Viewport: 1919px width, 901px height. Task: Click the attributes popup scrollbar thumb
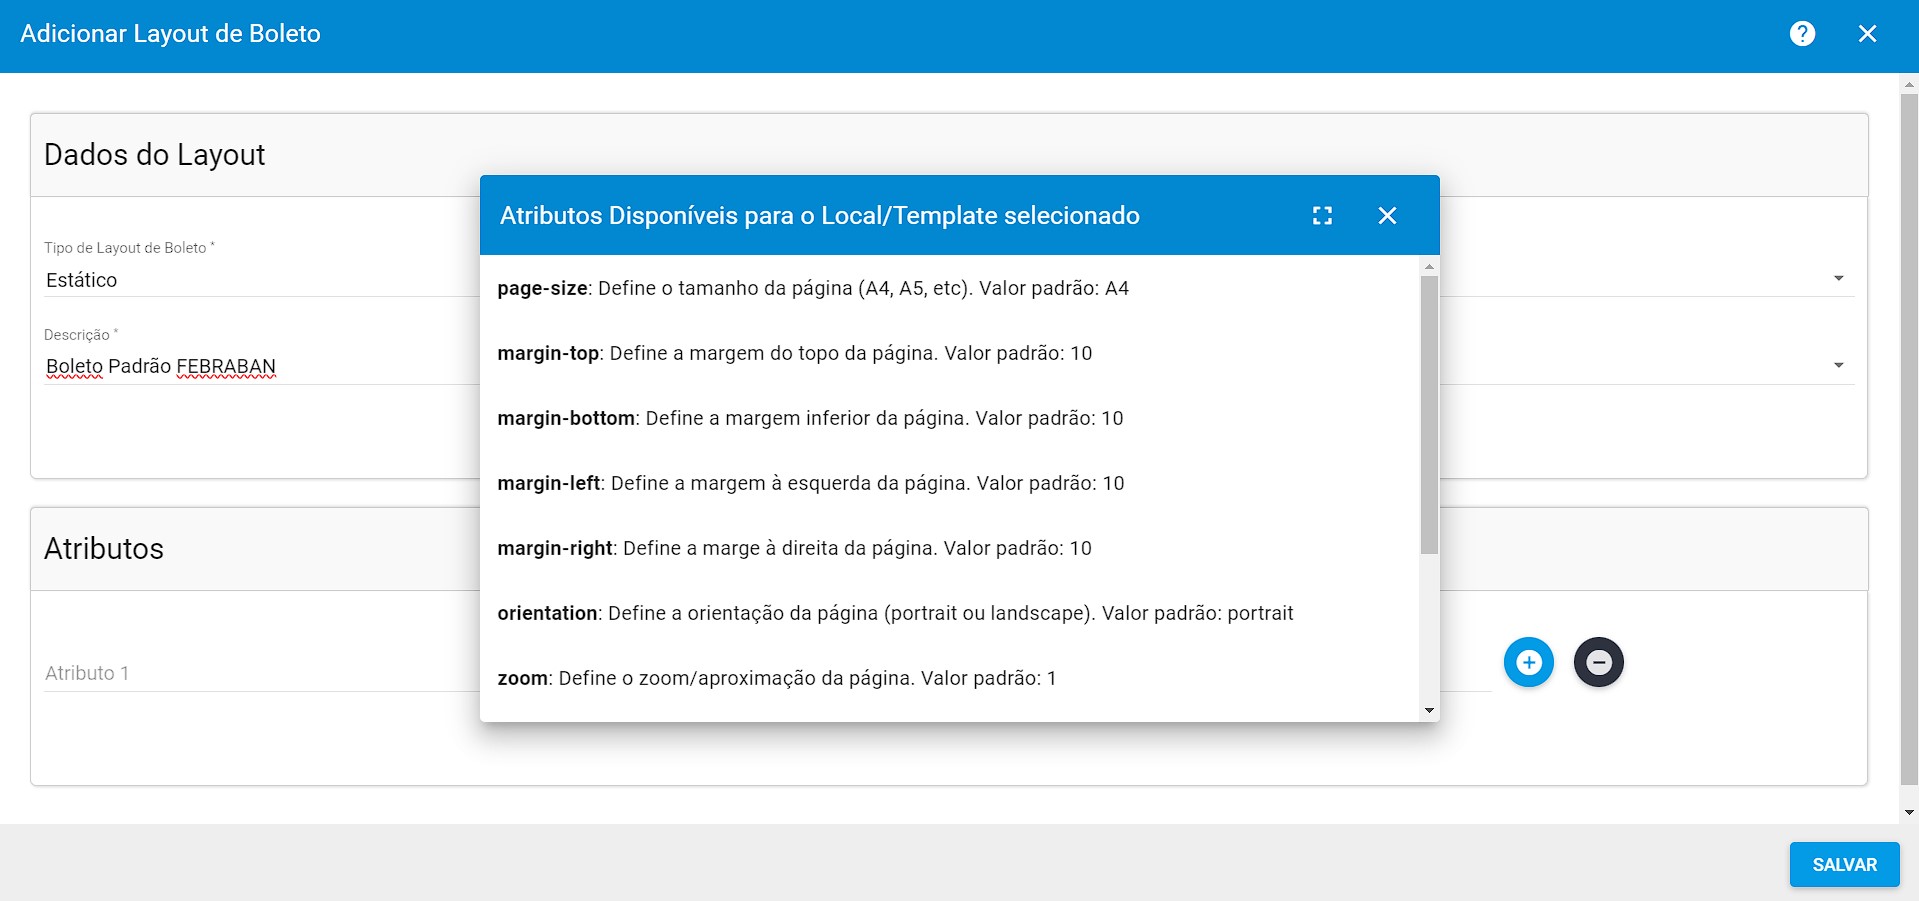(1429, 415)
